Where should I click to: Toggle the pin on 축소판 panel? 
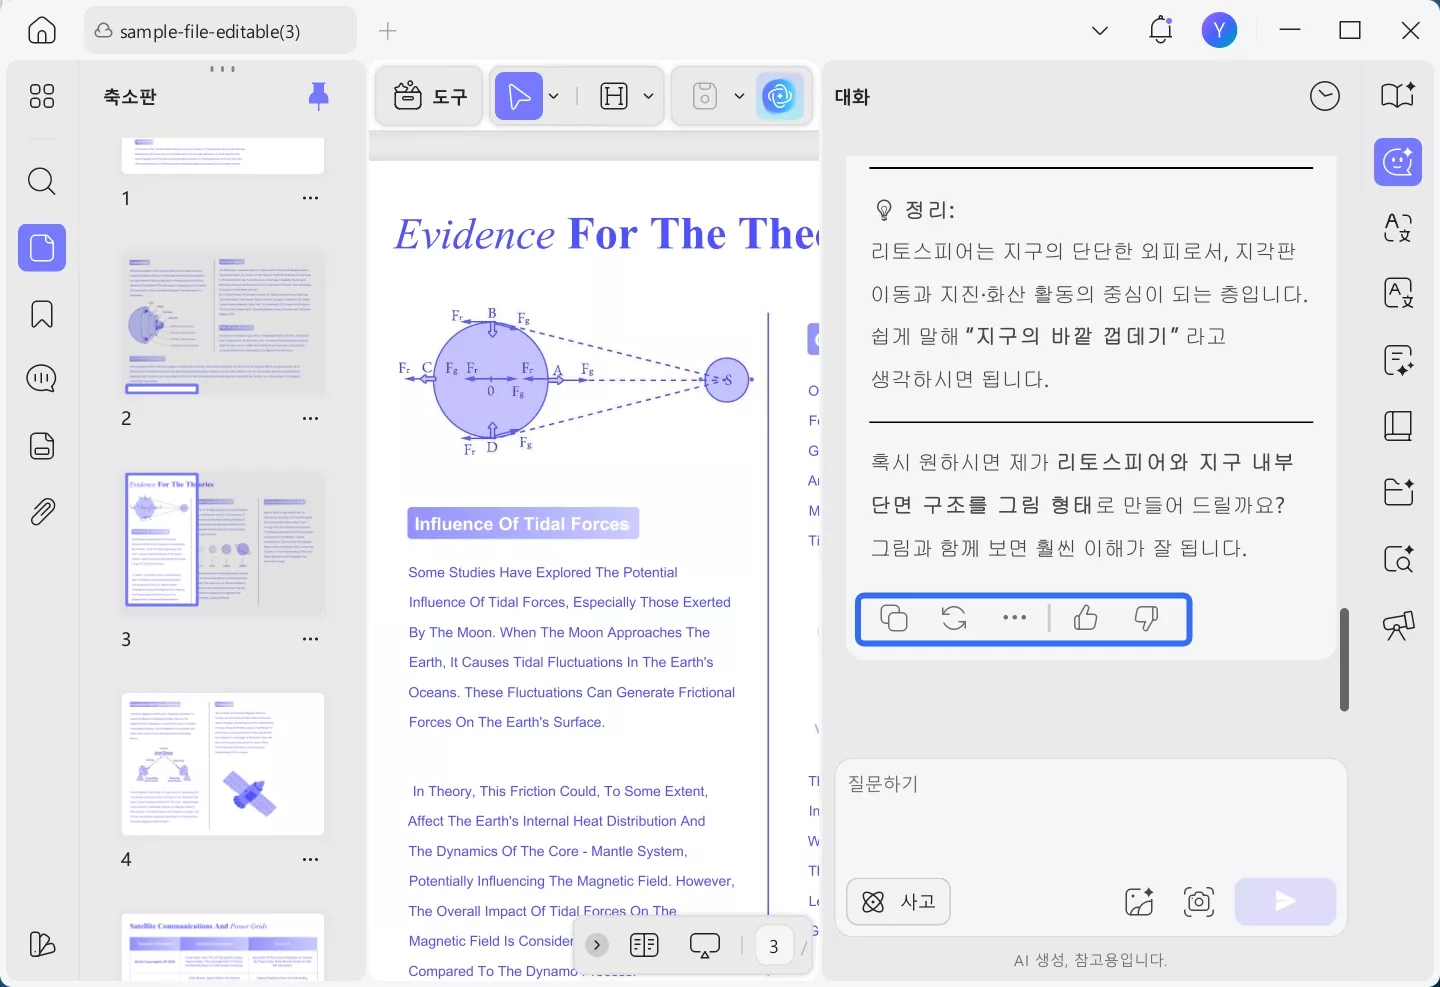coord(319,96)
